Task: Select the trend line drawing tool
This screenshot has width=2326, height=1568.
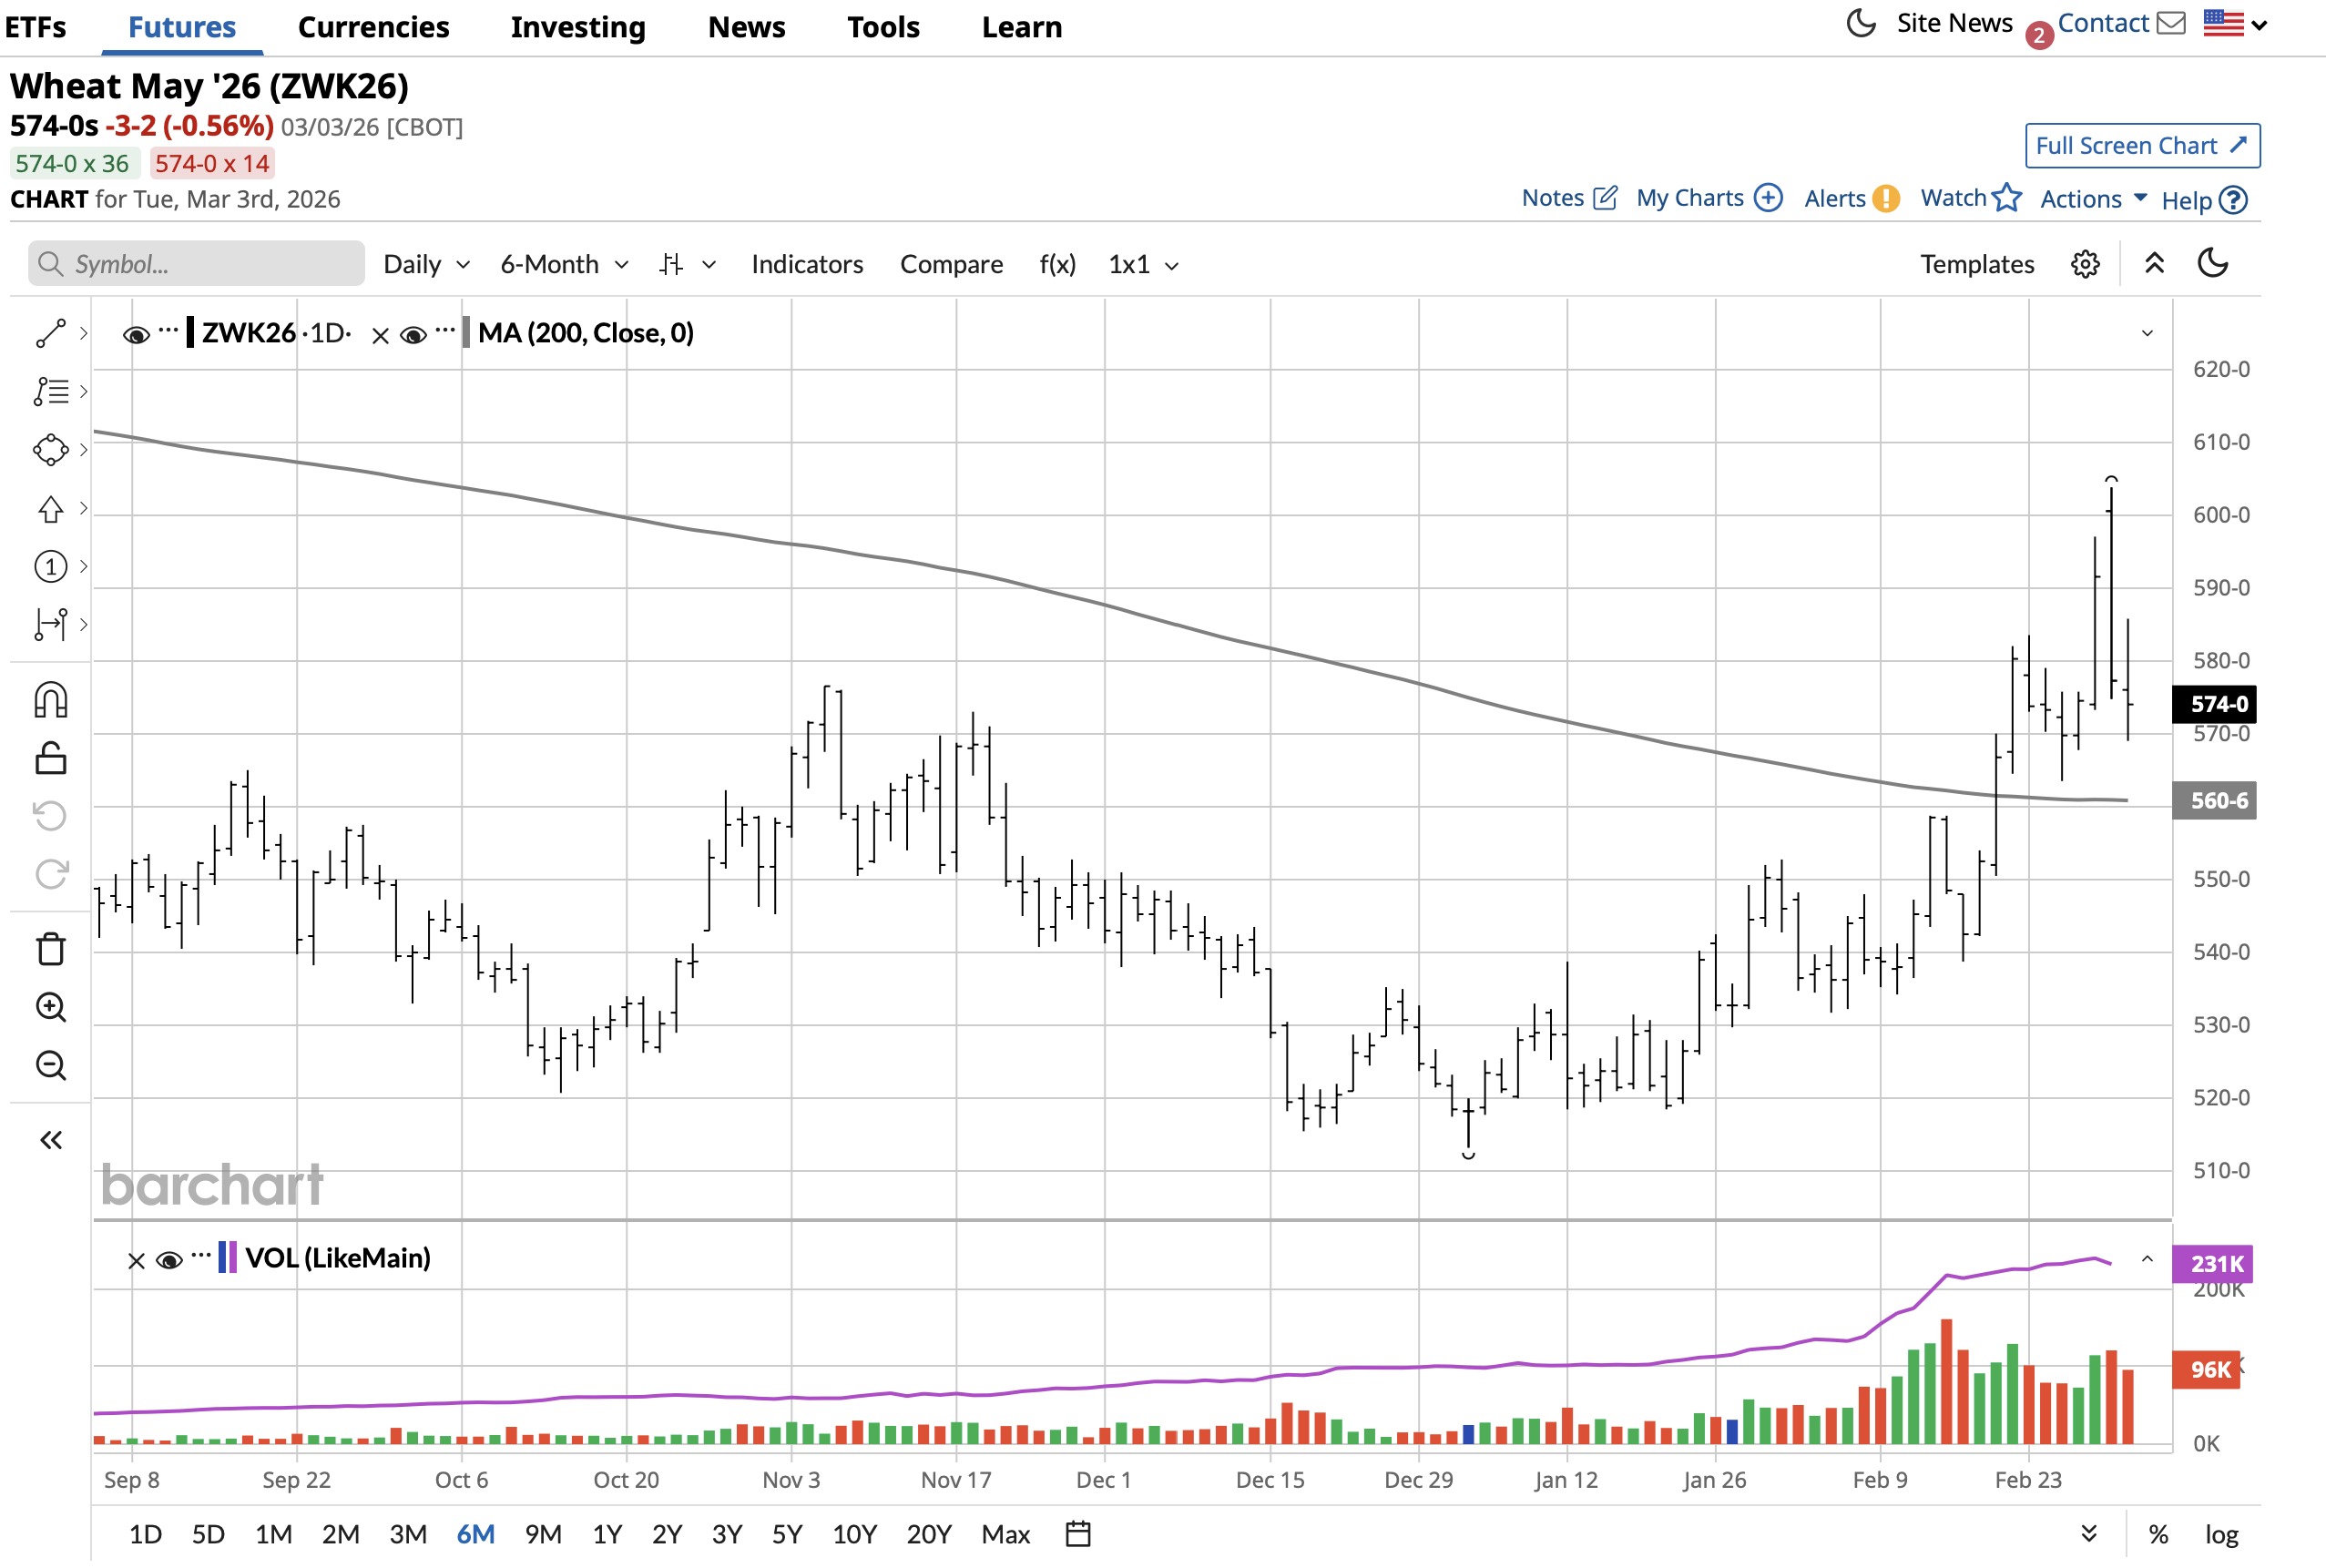Action: [50, 334]
